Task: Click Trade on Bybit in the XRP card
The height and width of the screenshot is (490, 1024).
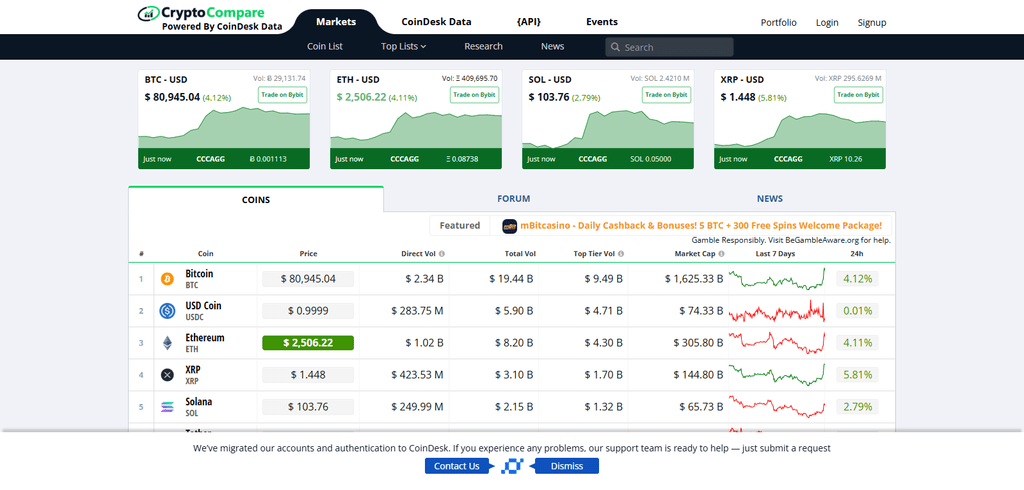Action: point(858,95)
